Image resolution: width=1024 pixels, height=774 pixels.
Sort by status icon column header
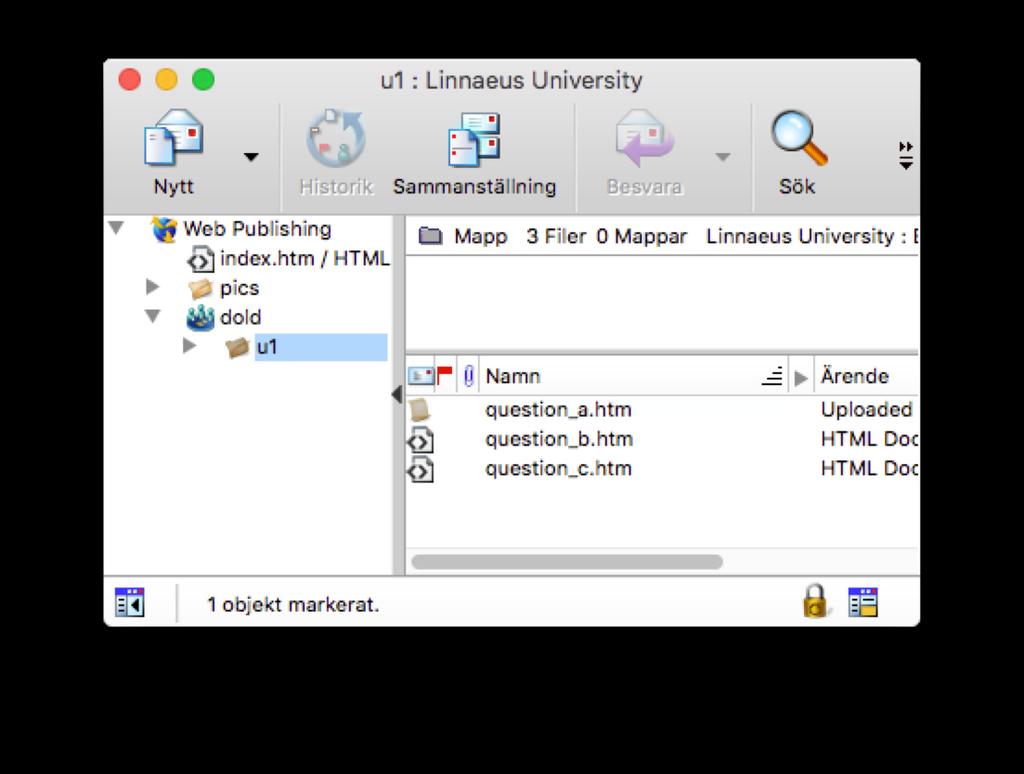click(421, 376)
